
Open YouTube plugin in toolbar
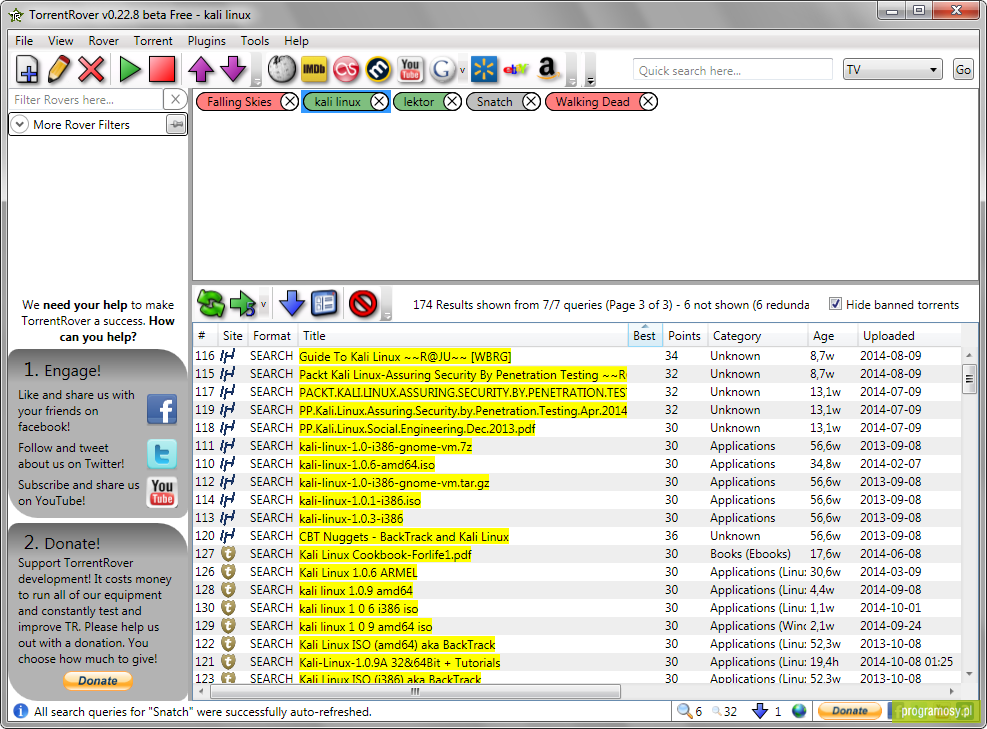pos(410,69)
